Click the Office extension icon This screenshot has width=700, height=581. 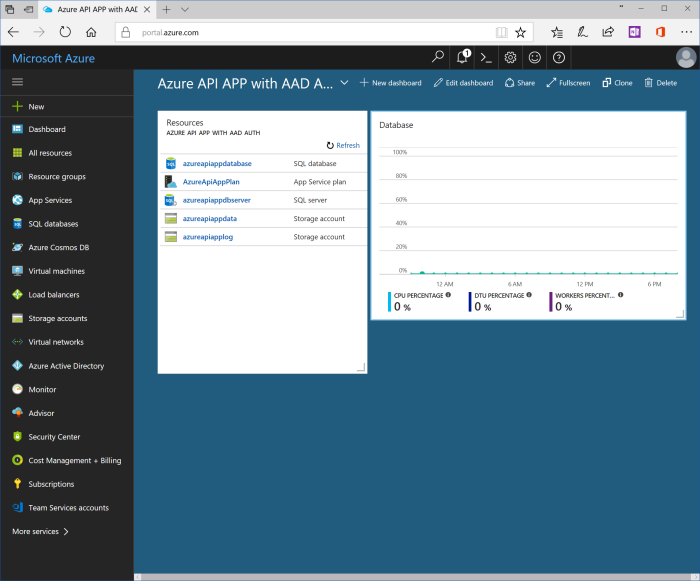coord(661,32)
